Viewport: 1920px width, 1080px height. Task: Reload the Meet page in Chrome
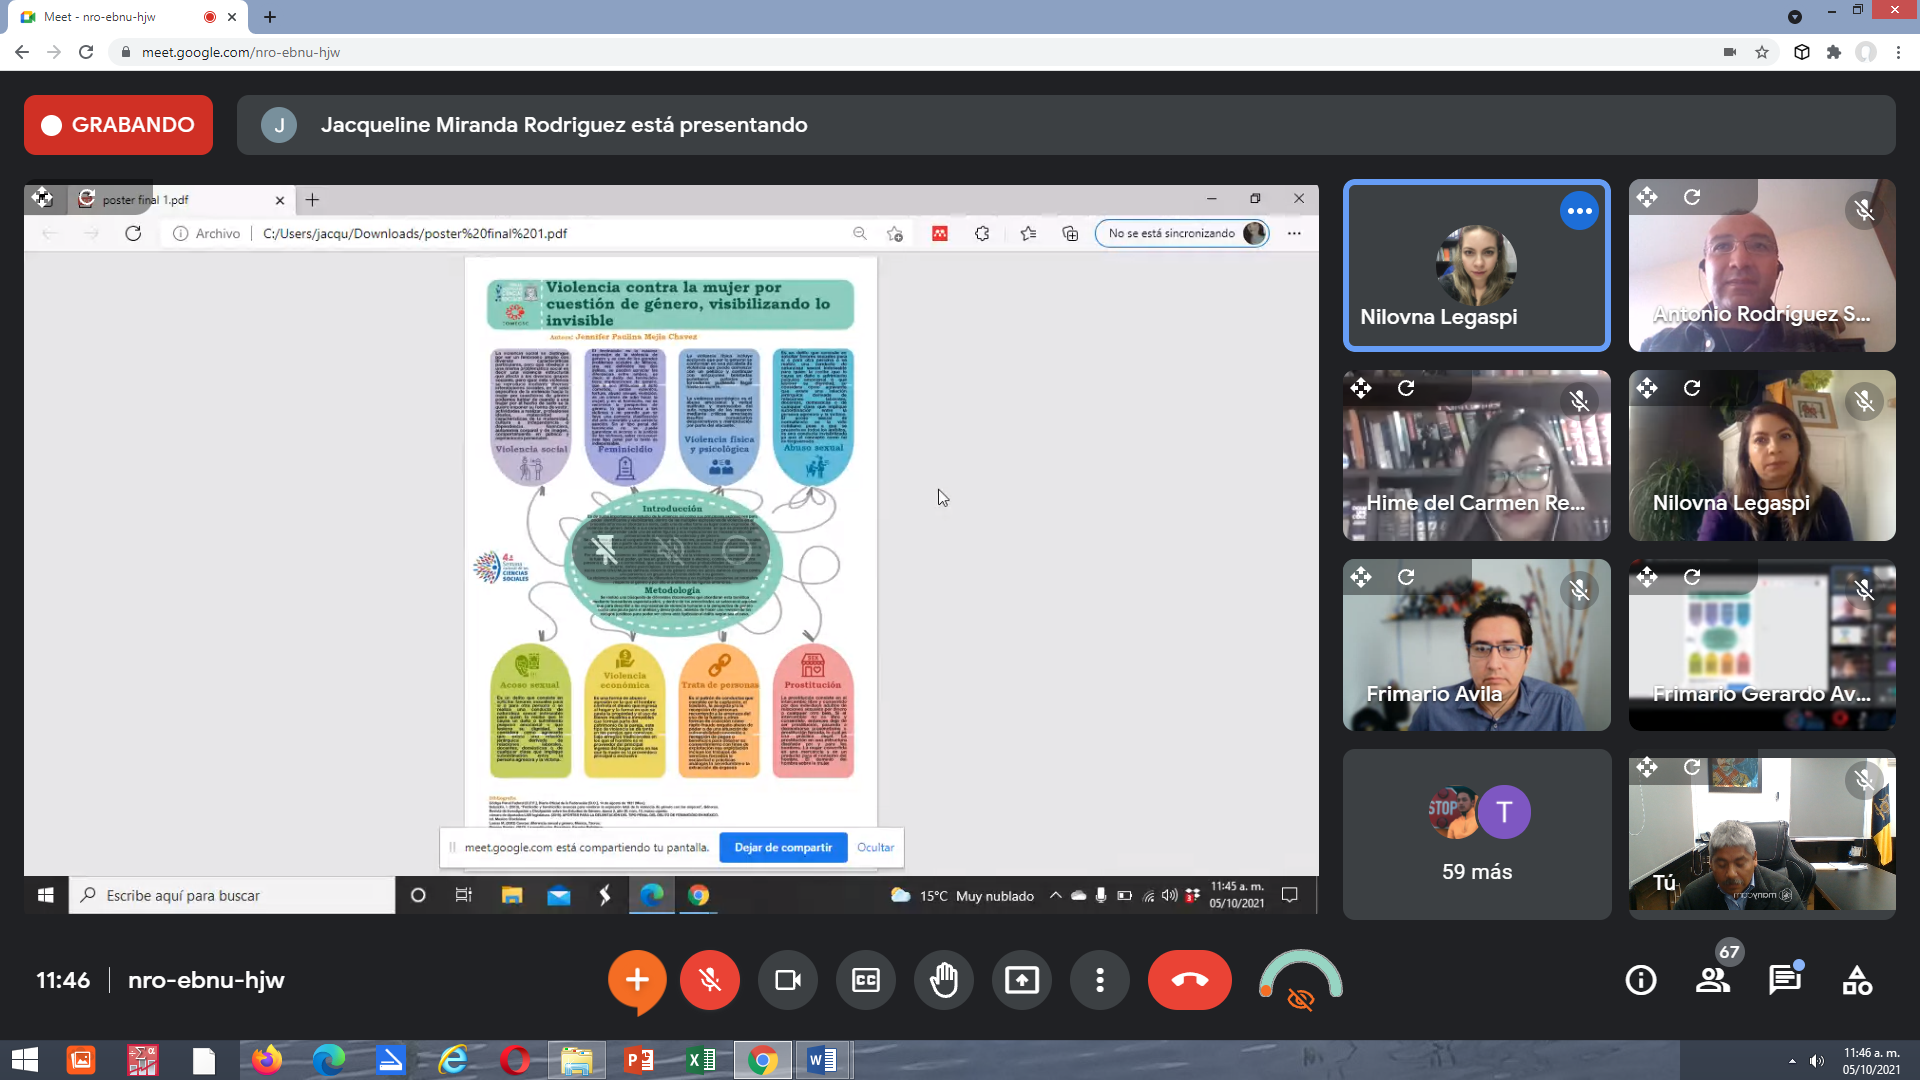(86, 52)
